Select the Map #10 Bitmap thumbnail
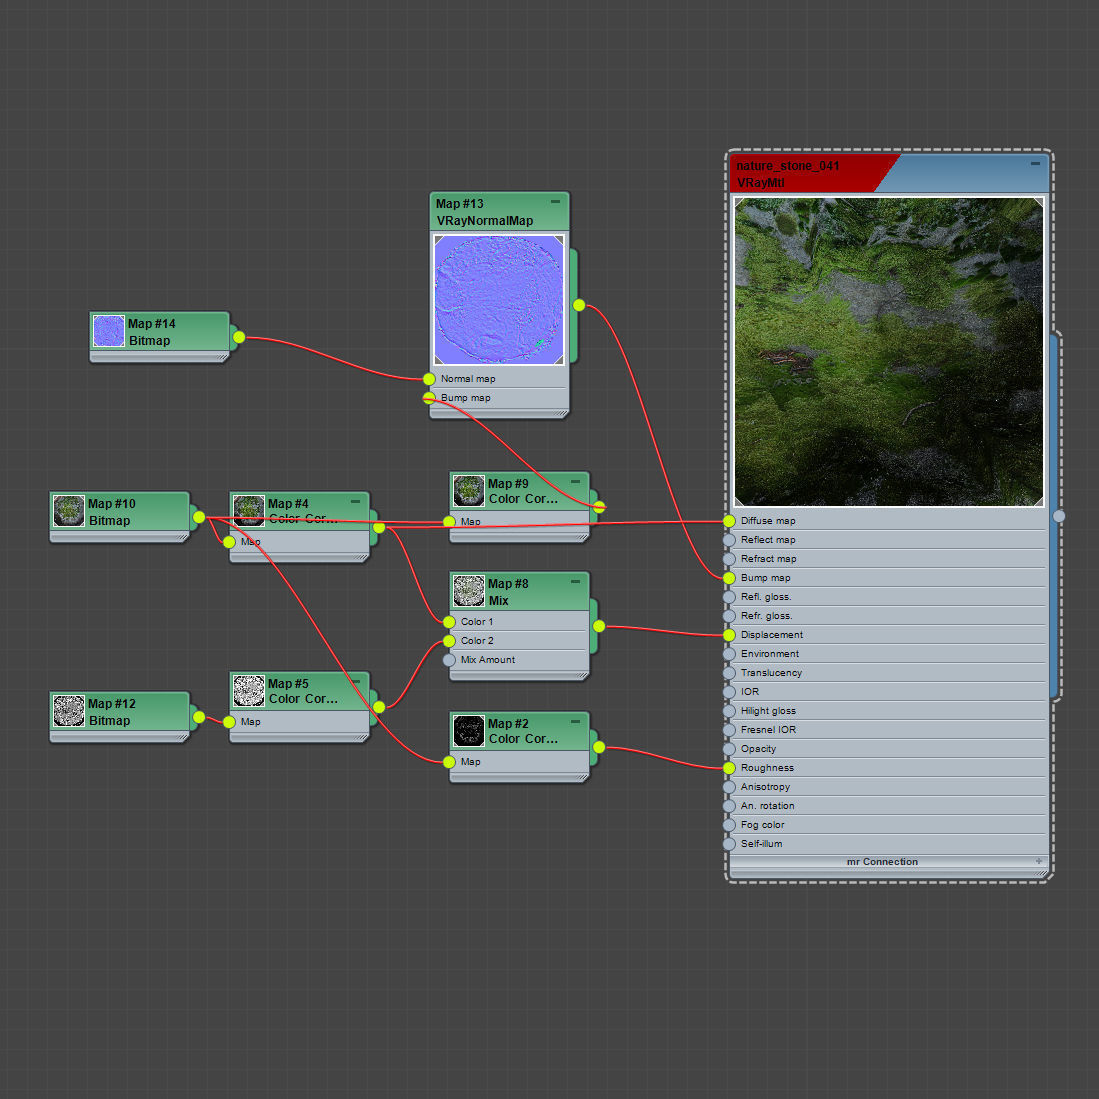The width and height of the screenshot is (1099, 1099). click(x=69, y=511)
